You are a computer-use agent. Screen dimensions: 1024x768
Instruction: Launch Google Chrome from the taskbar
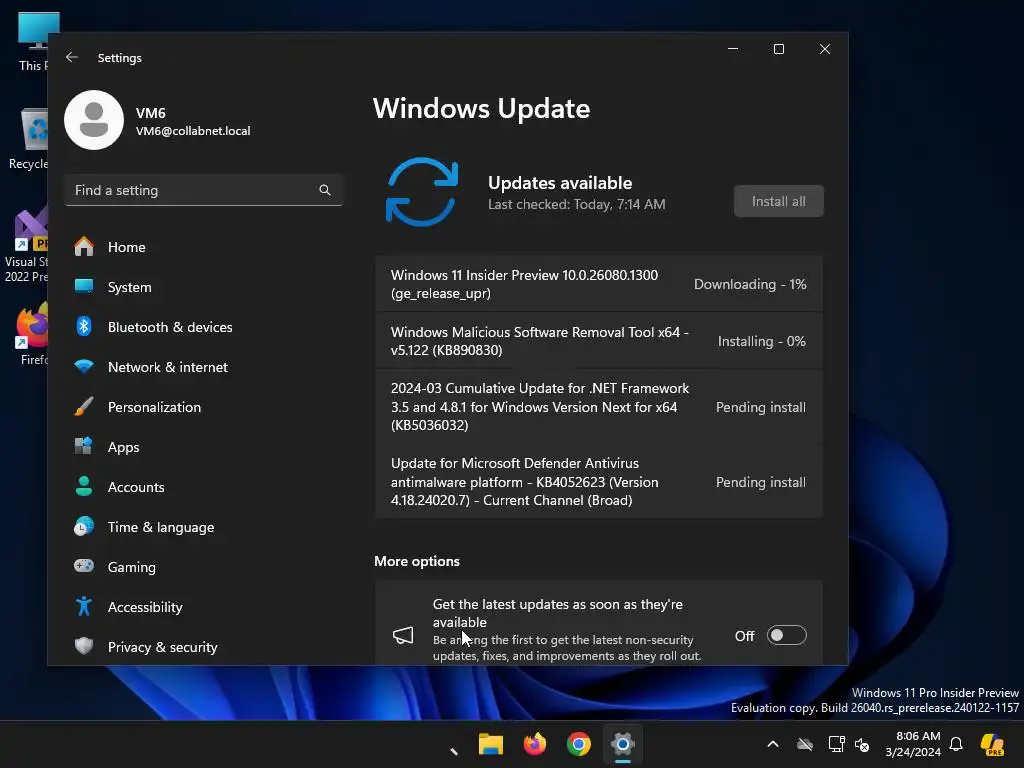(579, 744)
